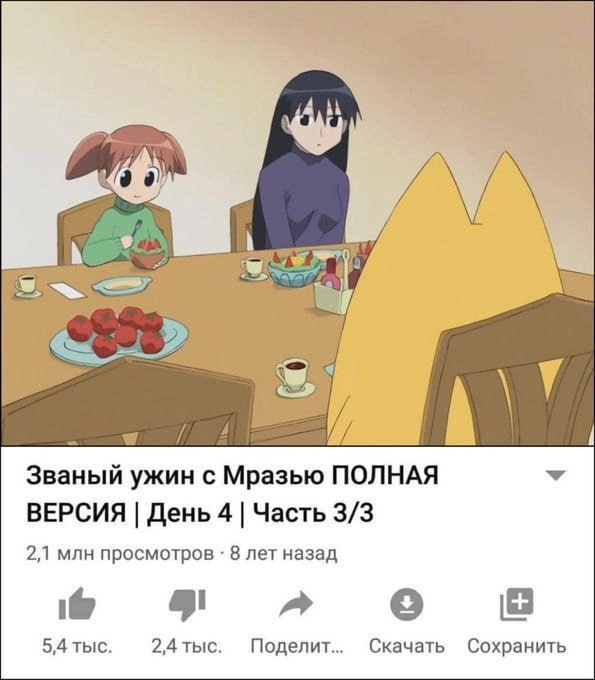Image resolution: width=595 pixels, height=680 pixels.
Task: Click the 2,1 млн просмотров text
Action: [120, 554]
